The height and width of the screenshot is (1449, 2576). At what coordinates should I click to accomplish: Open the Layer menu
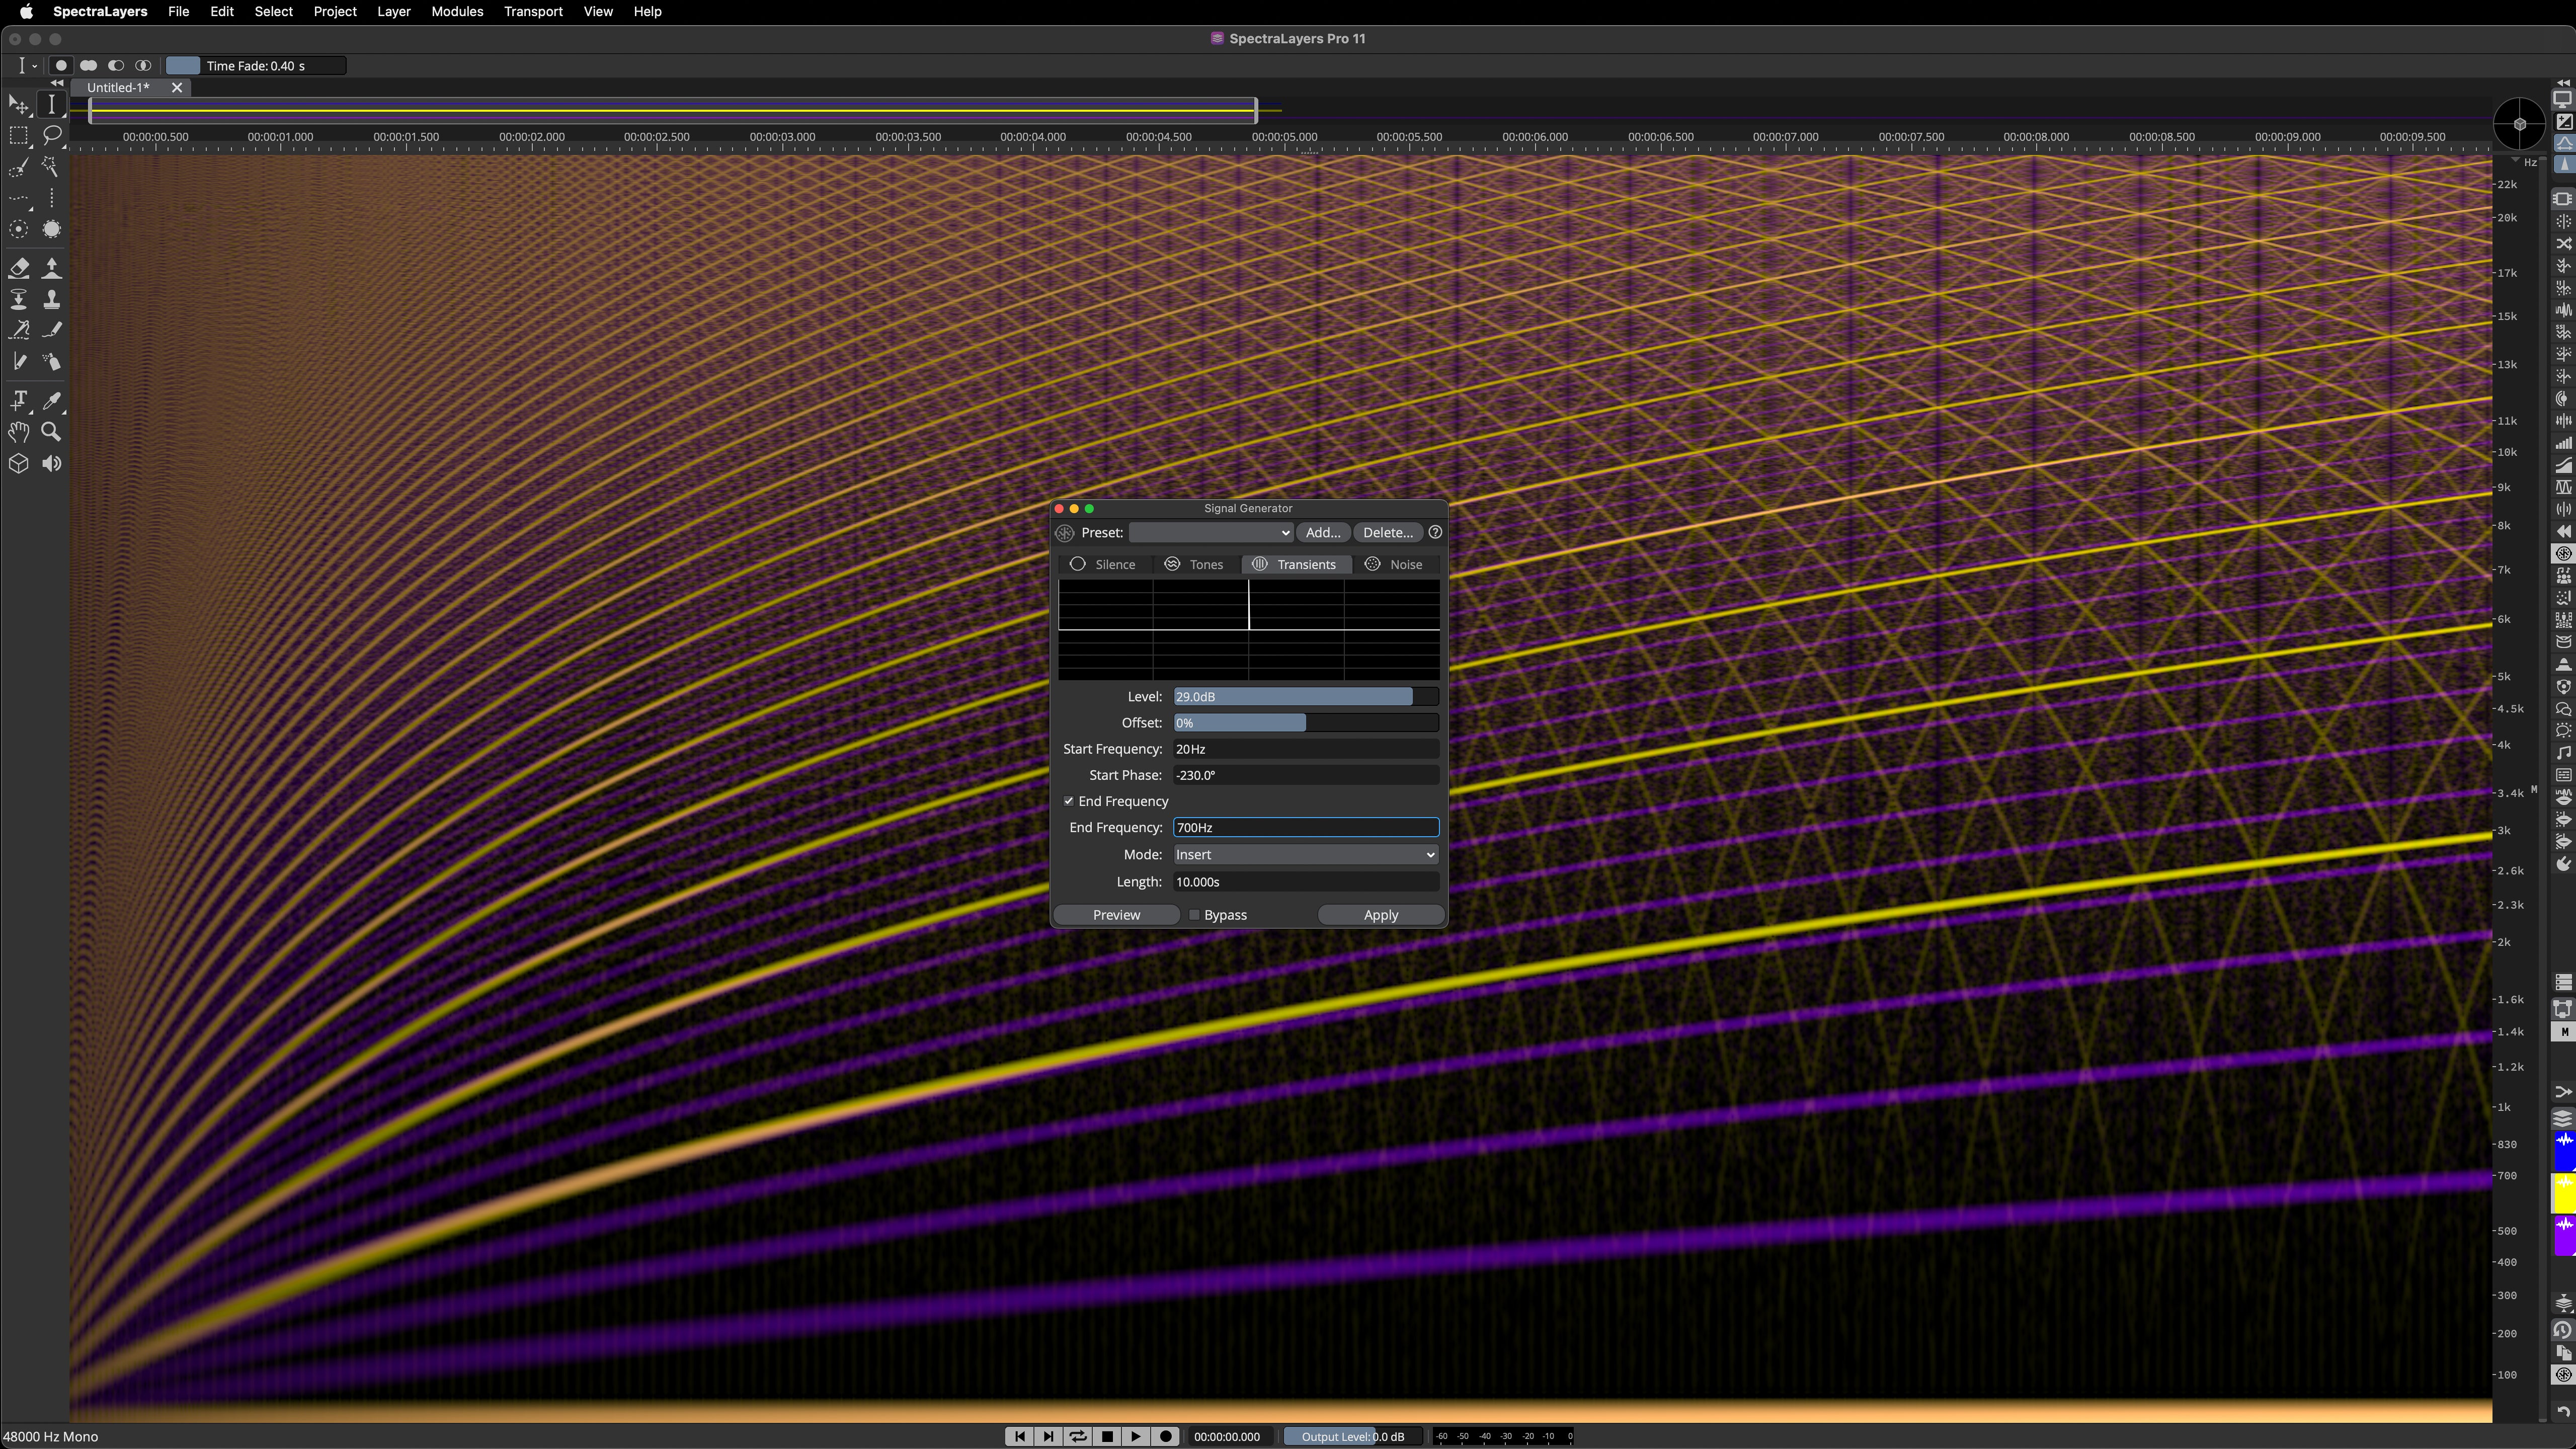pyautogui.click(x=393, y=12)
